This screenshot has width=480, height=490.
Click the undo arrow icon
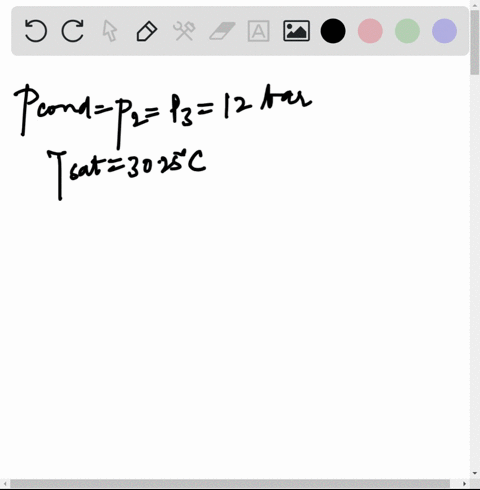point(36,31)
